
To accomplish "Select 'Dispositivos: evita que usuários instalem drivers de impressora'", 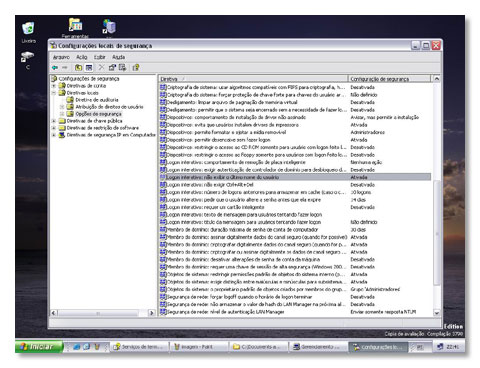I will 295,125.
